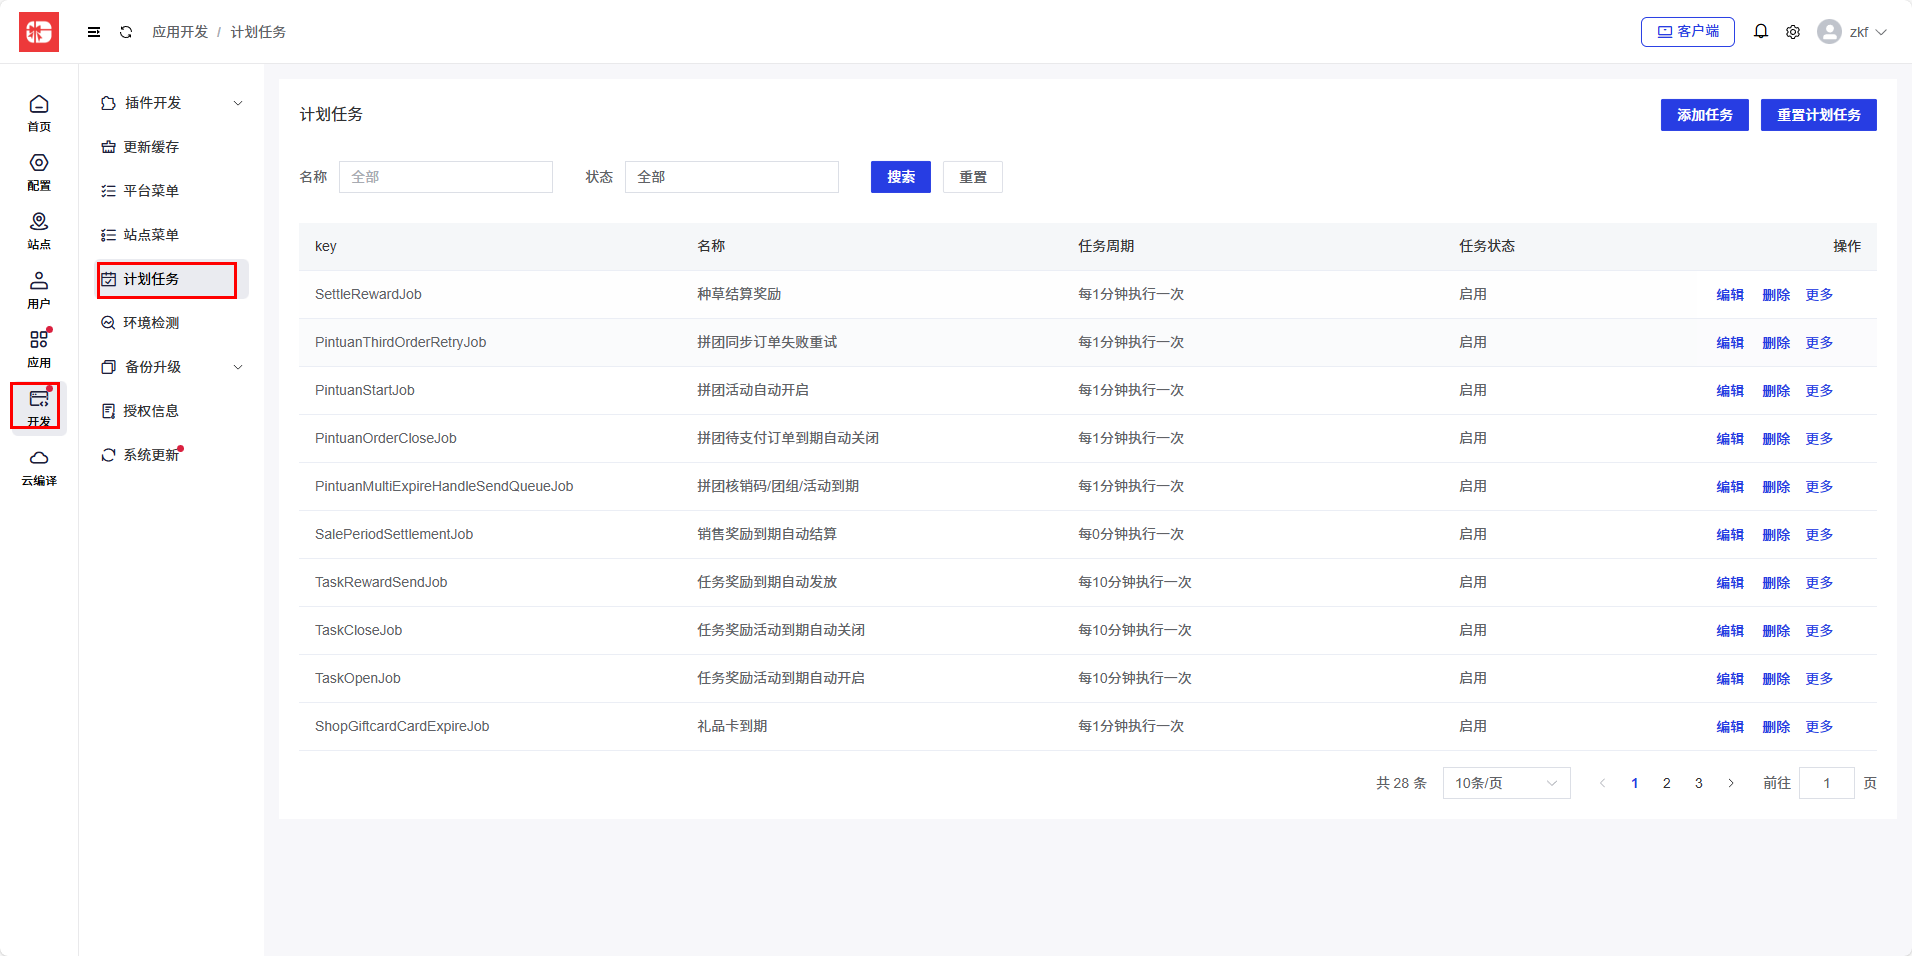Open the 10条/页 page size dropdown
The image size is (1912, 956).
tap(1505, 783)
